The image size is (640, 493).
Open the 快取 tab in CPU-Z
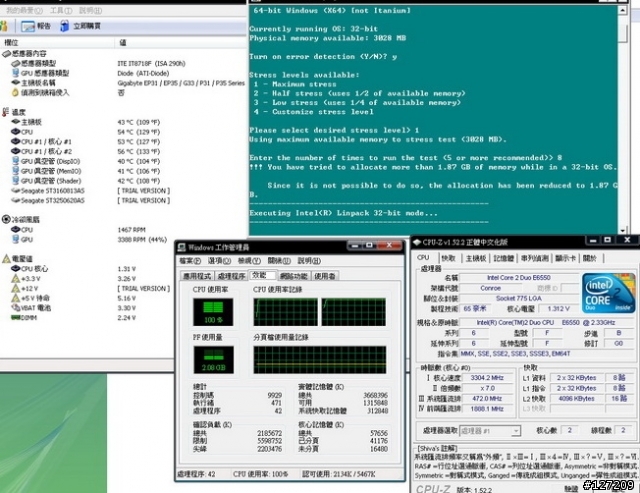[x=448, y=258]
